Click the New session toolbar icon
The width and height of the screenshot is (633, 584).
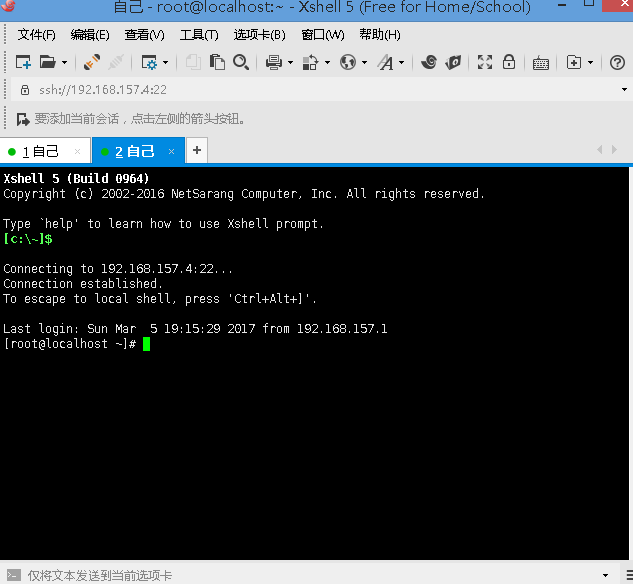click(23, 62)
